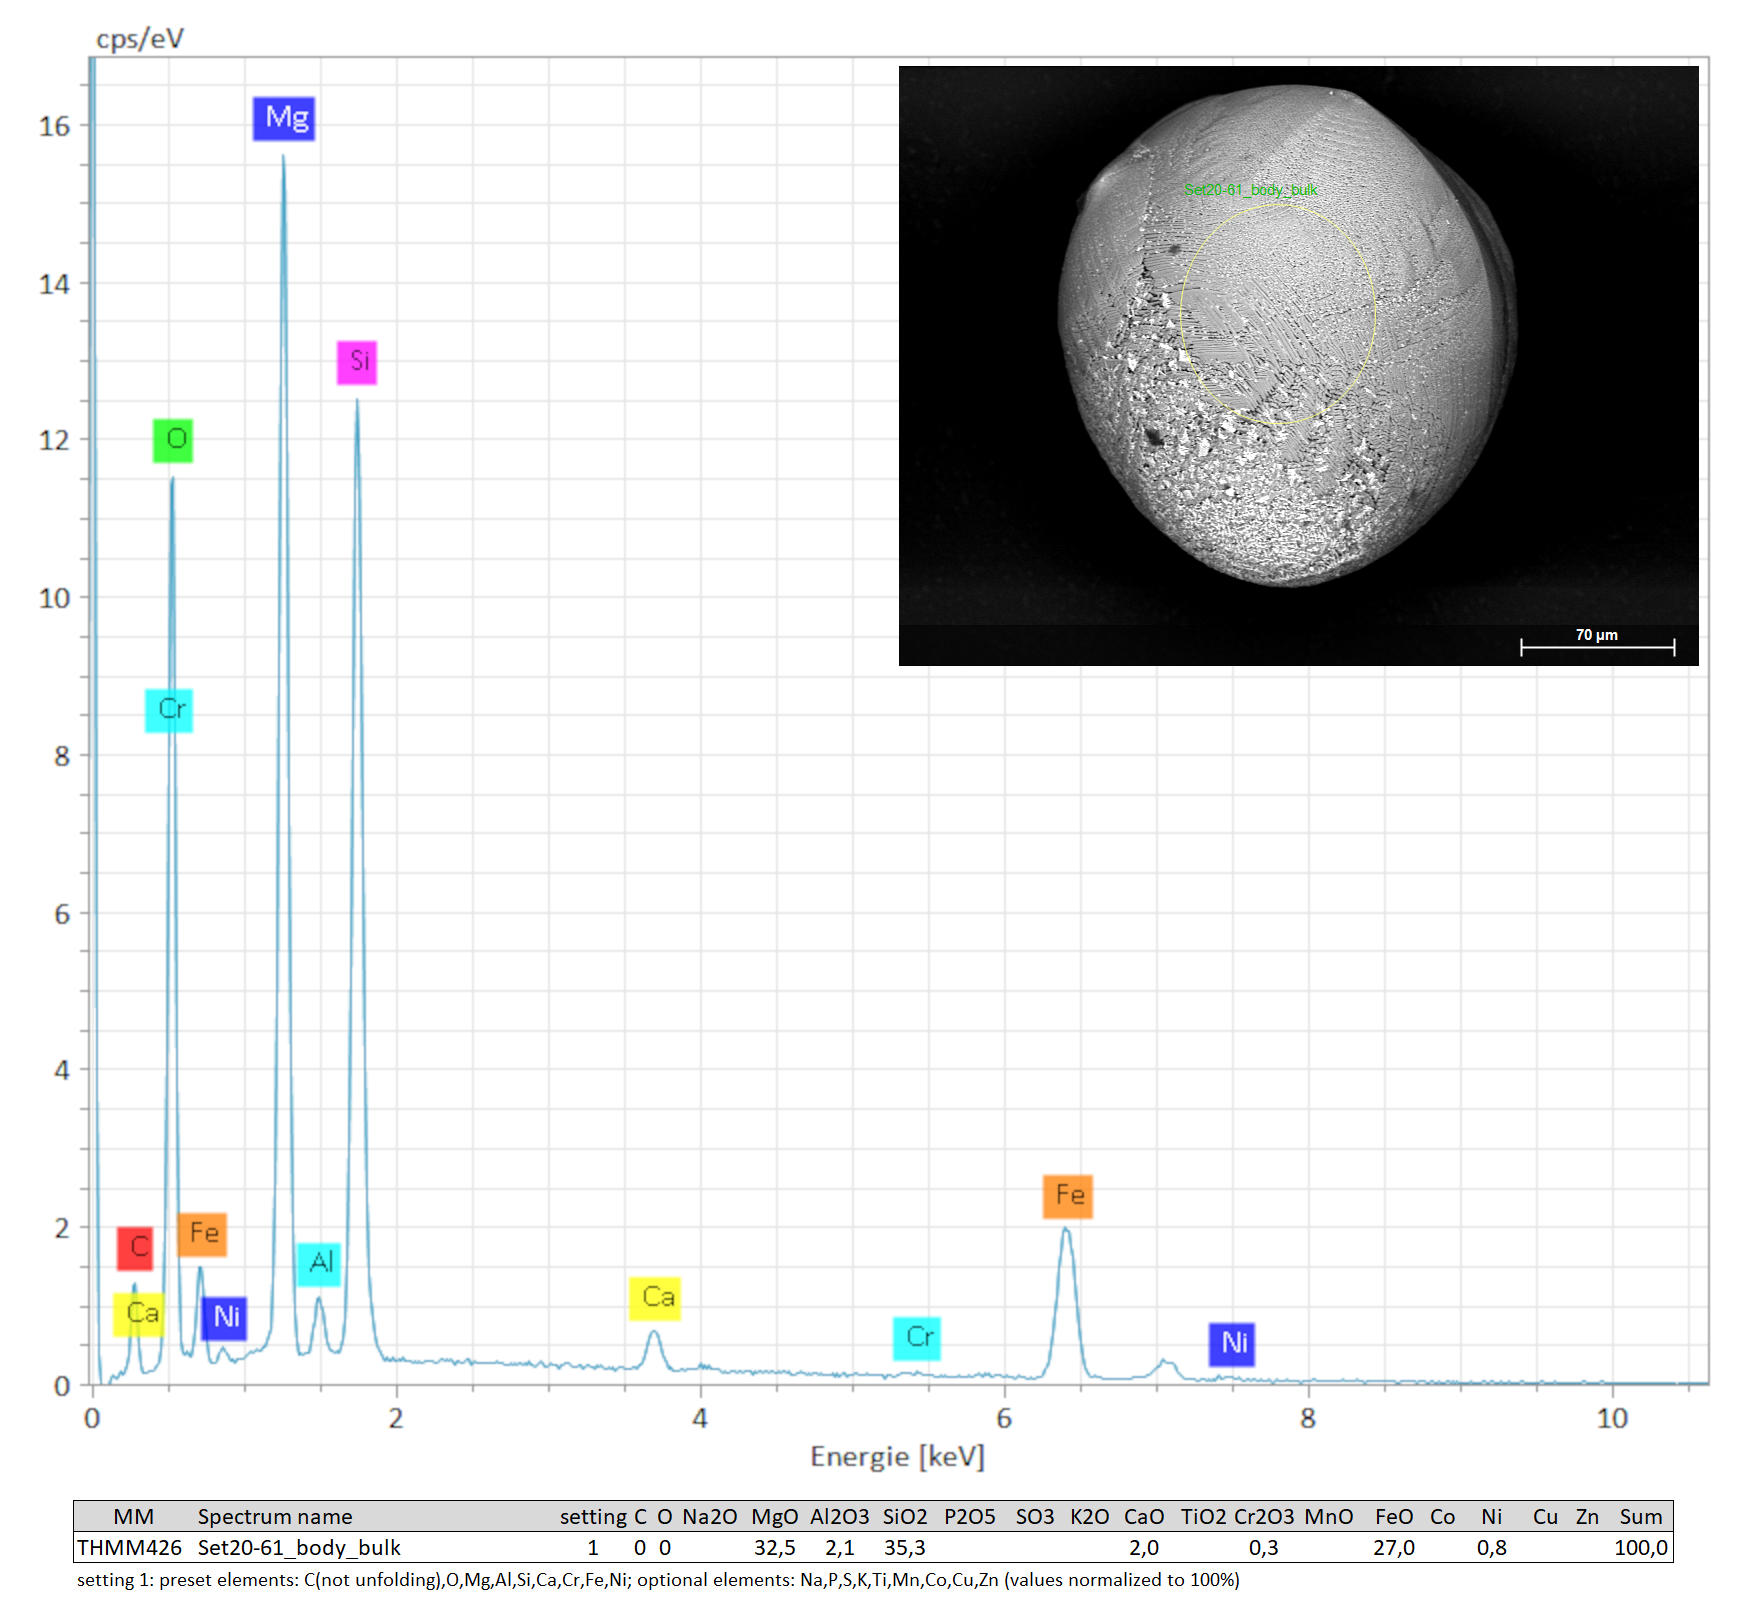1740x1620 pixels.
Task: Select the blue Ni label near 7.5 keV
Action: coord(1232,1343)
